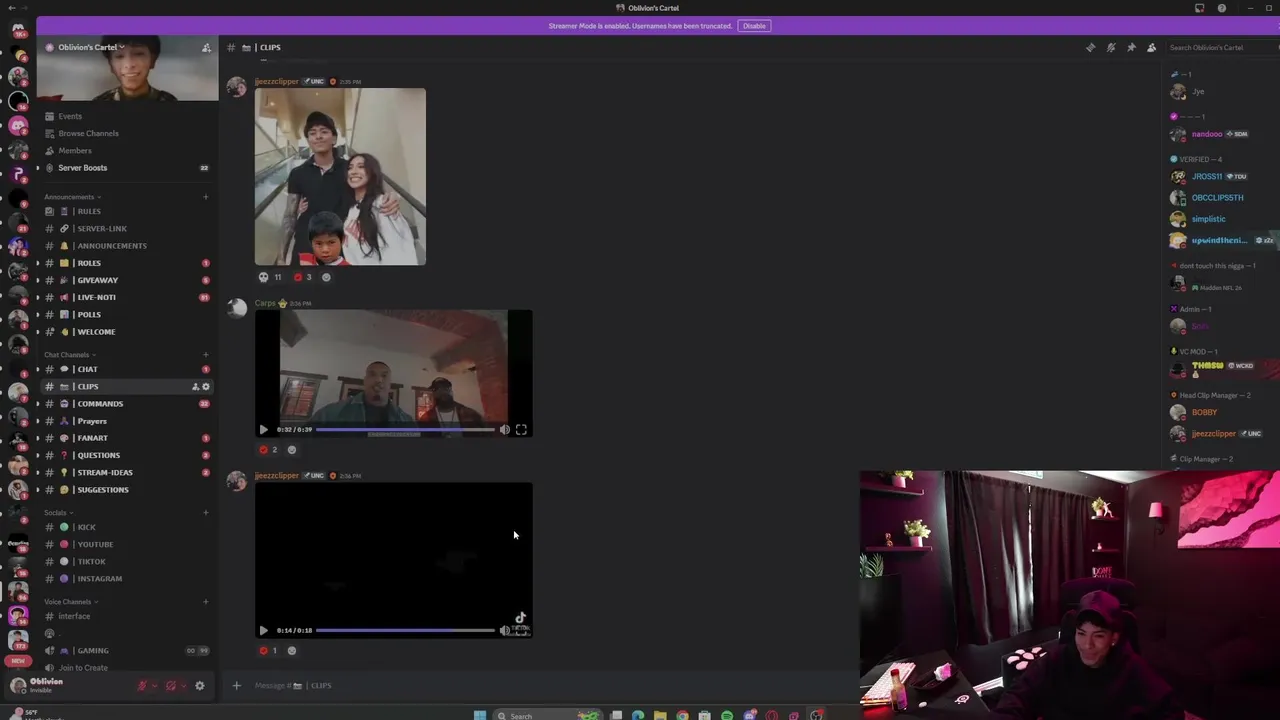This screenshot has width=1280, height=720.
Task: Seek Carpe's video progress bar
Action: point(405,429)
